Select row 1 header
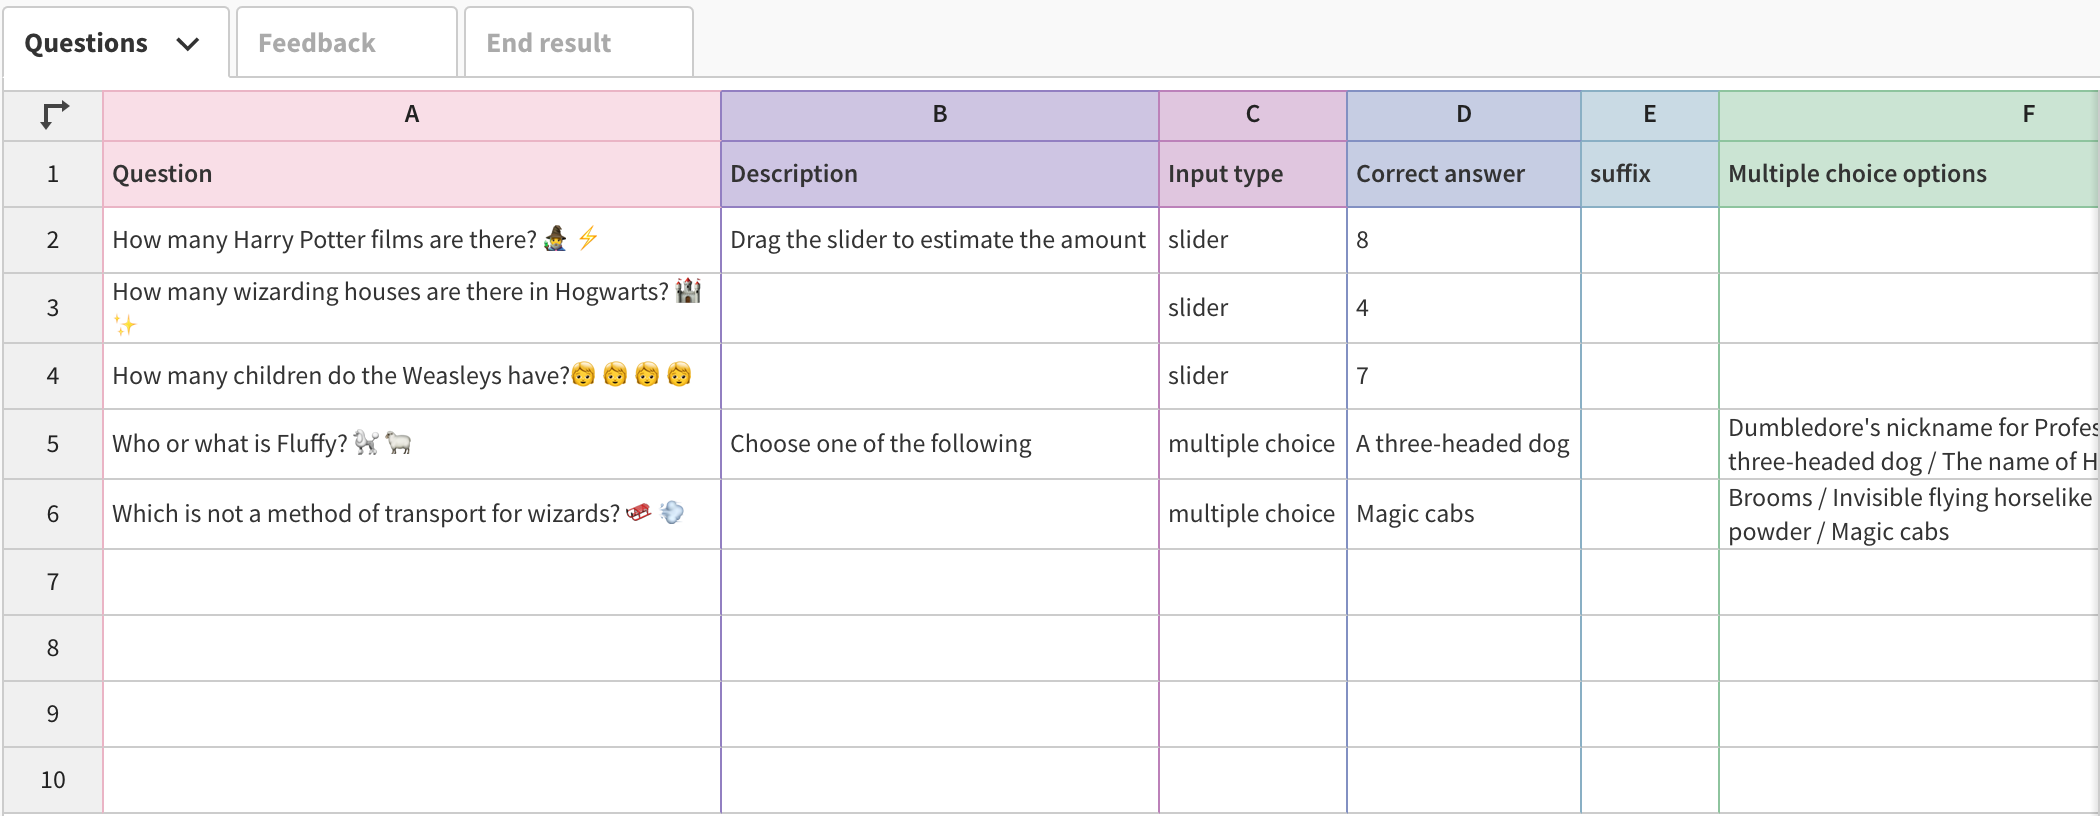2100x816 pixels. pyautogui.click(x=53, y=174)
